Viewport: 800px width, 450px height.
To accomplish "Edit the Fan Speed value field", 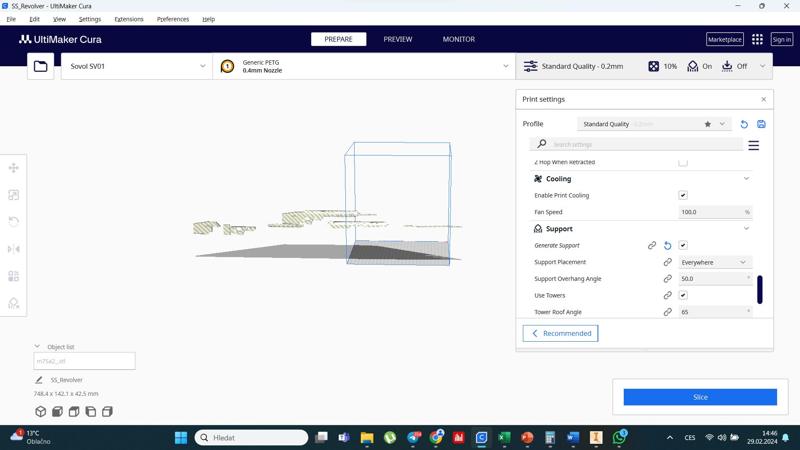I will coord(715,212).
